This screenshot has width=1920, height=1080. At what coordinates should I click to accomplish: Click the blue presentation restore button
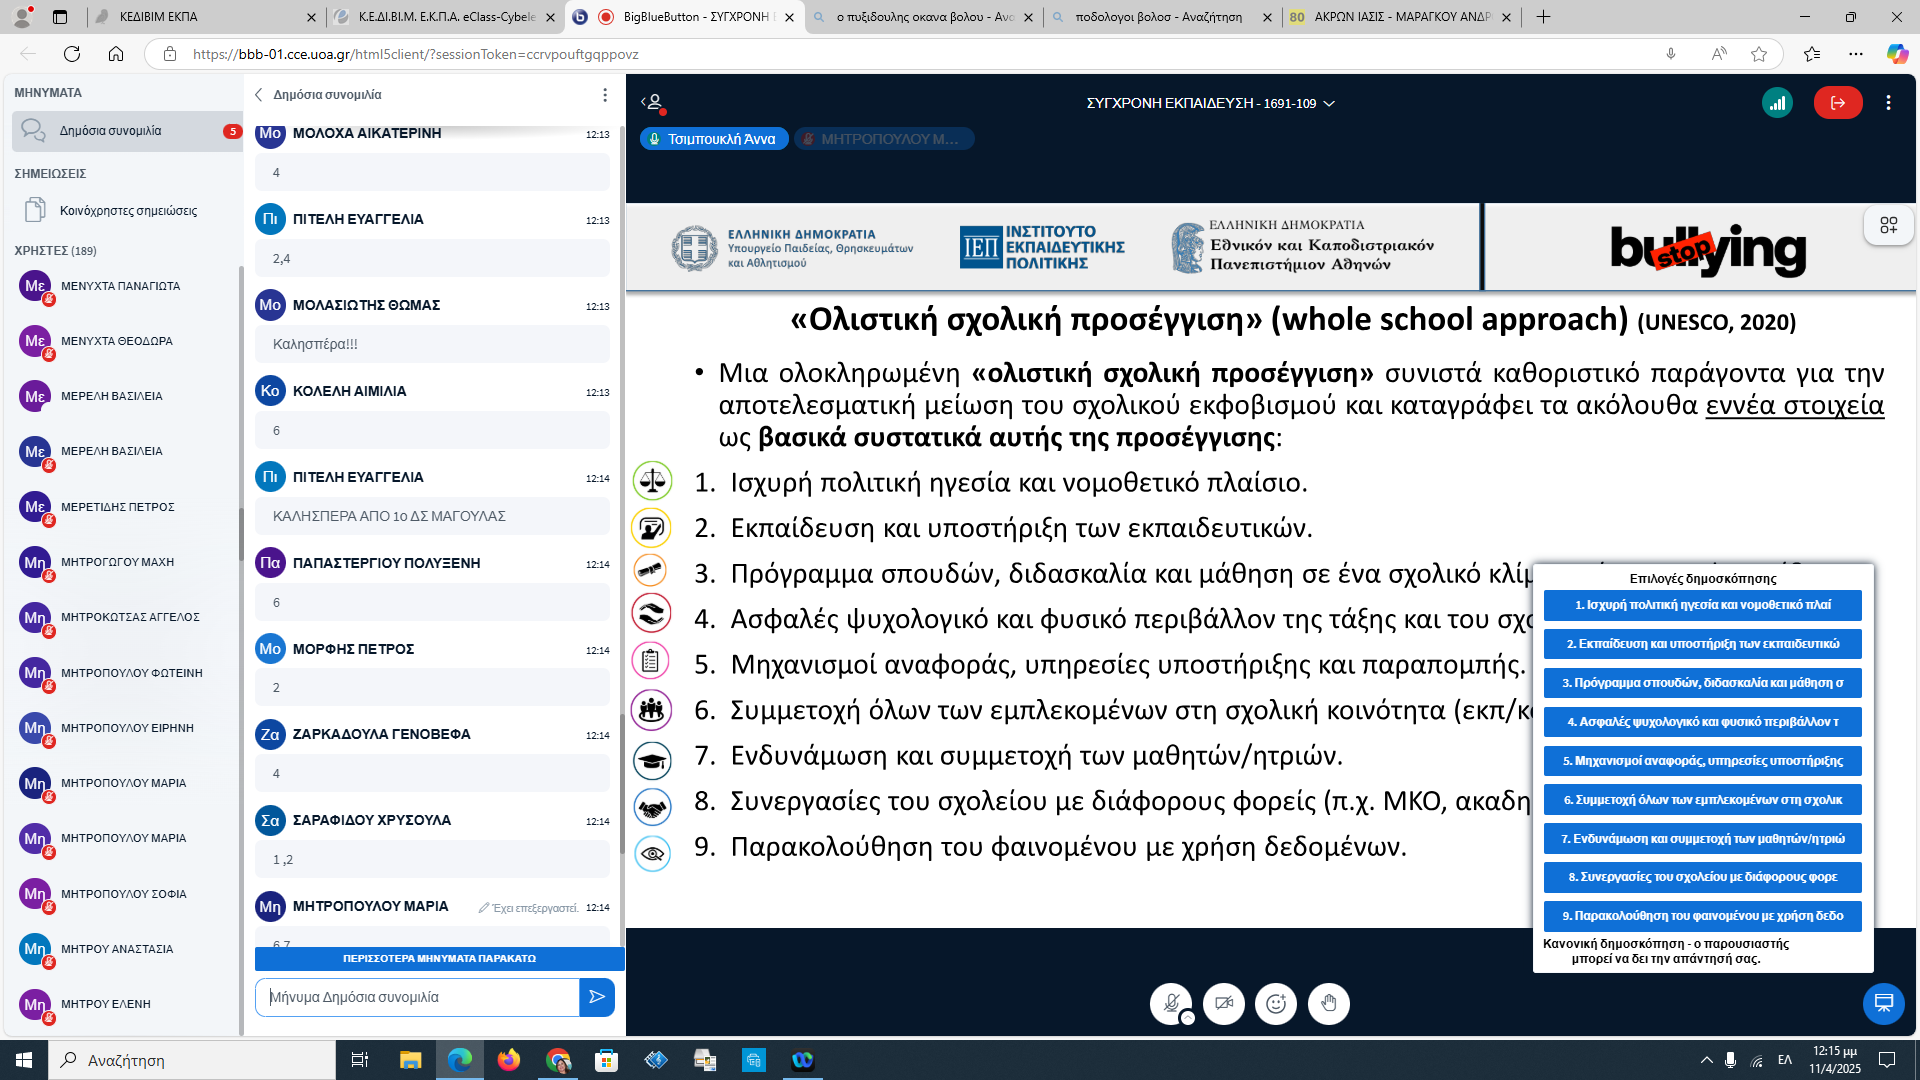(x=1883, y=1003)
